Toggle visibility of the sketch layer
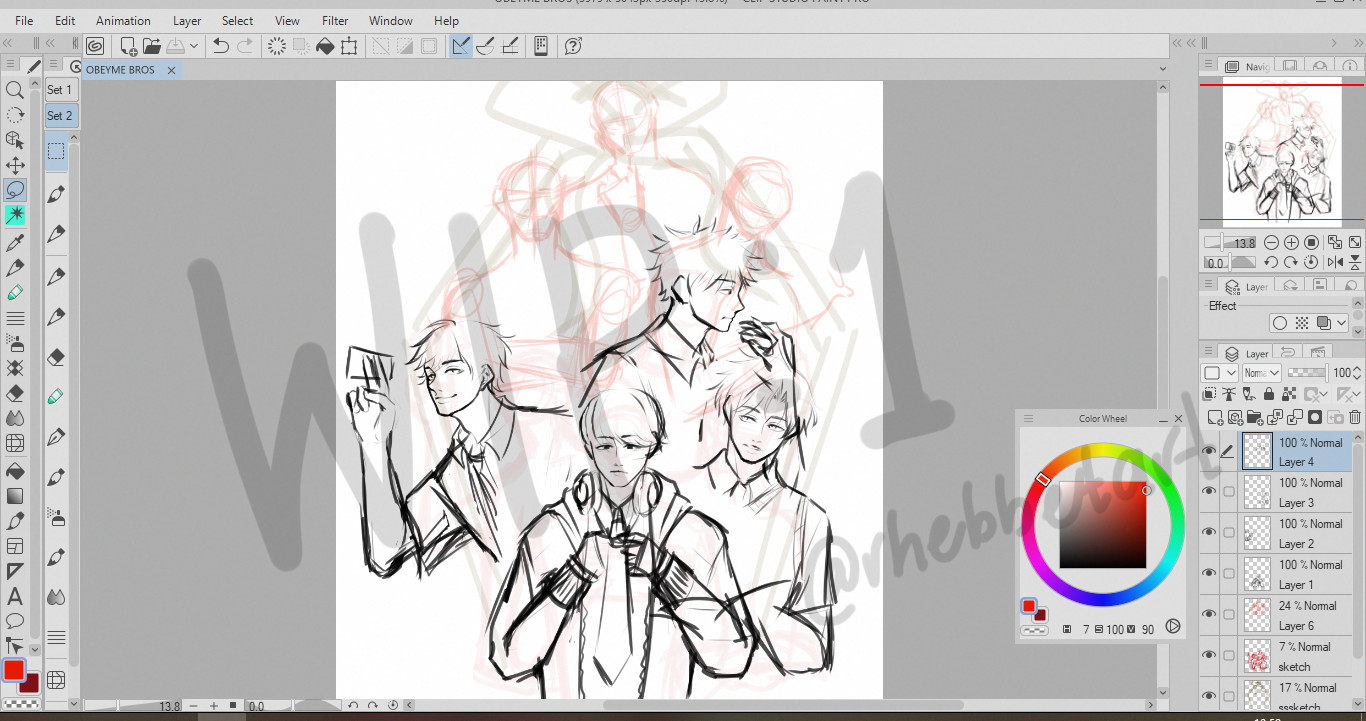Image resolution: width=1366 pixels, height=721 pixels. point(1209,656)
